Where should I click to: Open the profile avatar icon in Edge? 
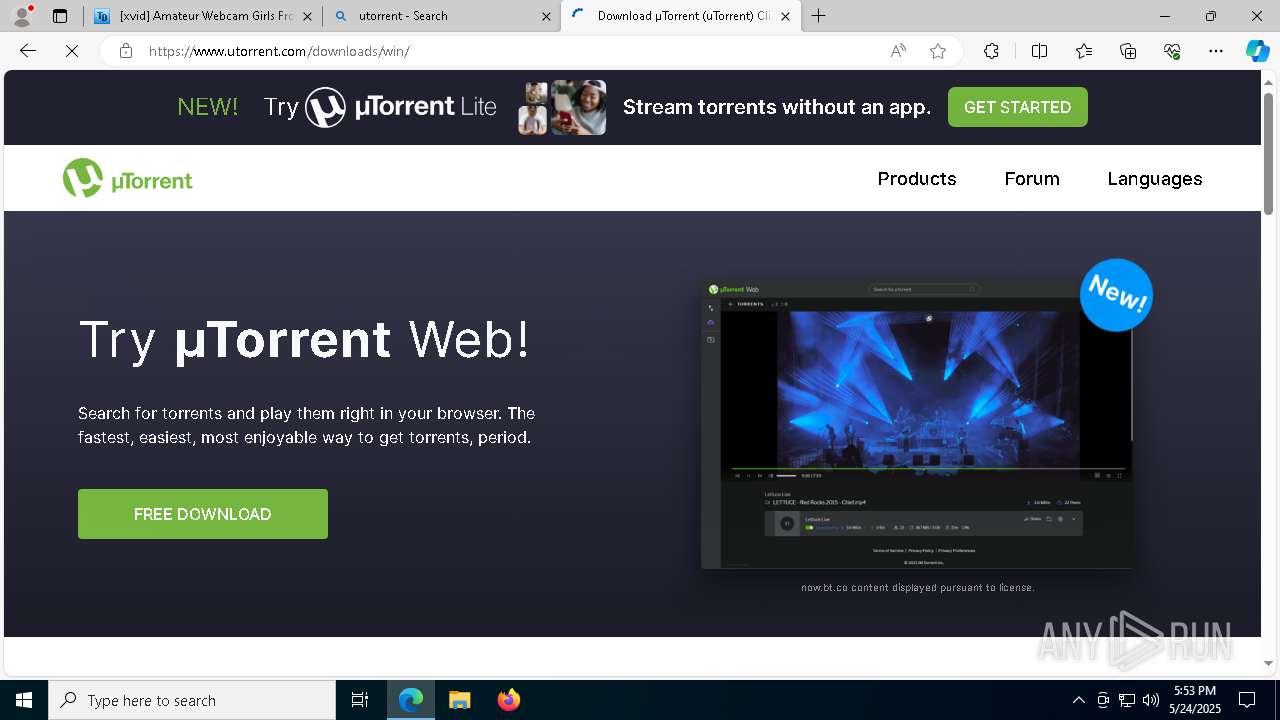[22, 16]
